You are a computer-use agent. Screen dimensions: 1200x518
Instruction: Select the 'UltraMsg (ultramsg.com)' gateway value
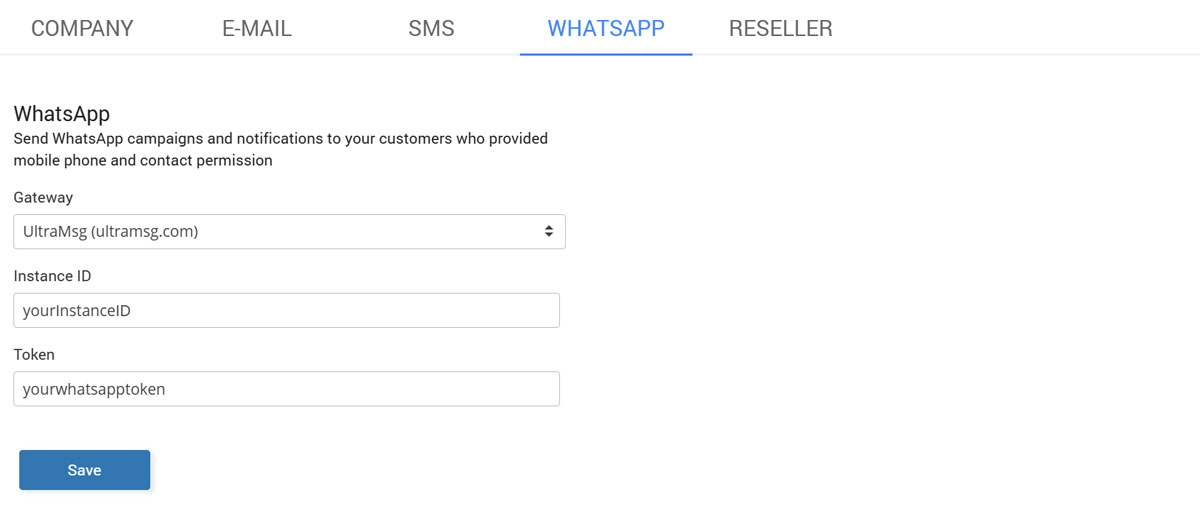tap(110, 231)
